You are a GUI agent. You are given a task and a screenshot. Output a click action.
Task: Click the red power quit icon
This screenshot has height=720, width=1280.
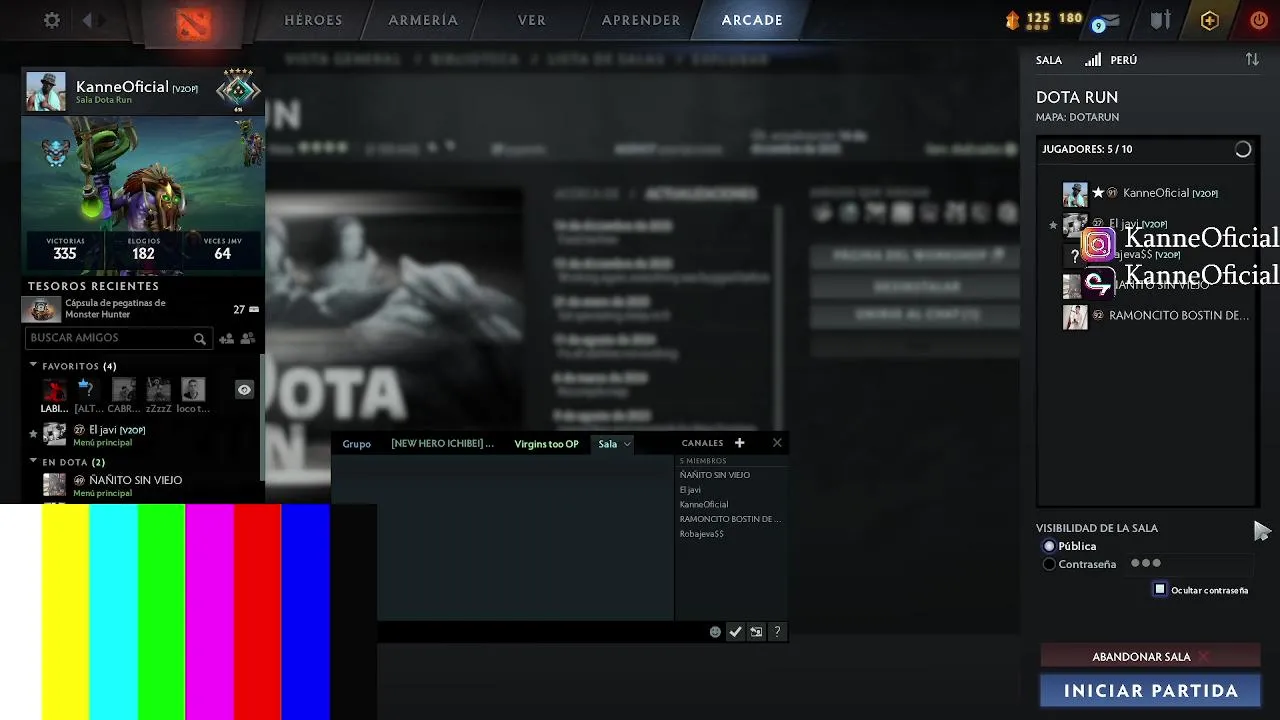(x=1259, y=20)
